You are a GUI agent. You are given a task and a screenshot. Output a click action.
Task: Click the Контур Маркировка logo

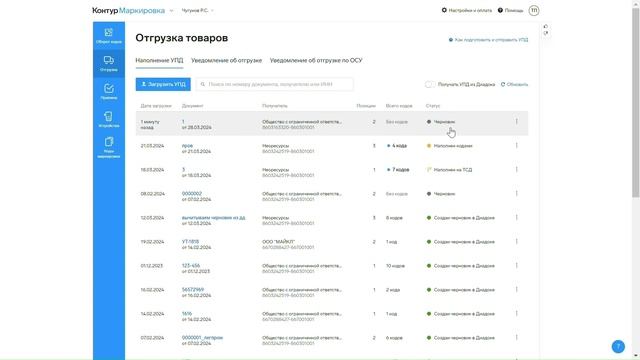pos(128,11)
